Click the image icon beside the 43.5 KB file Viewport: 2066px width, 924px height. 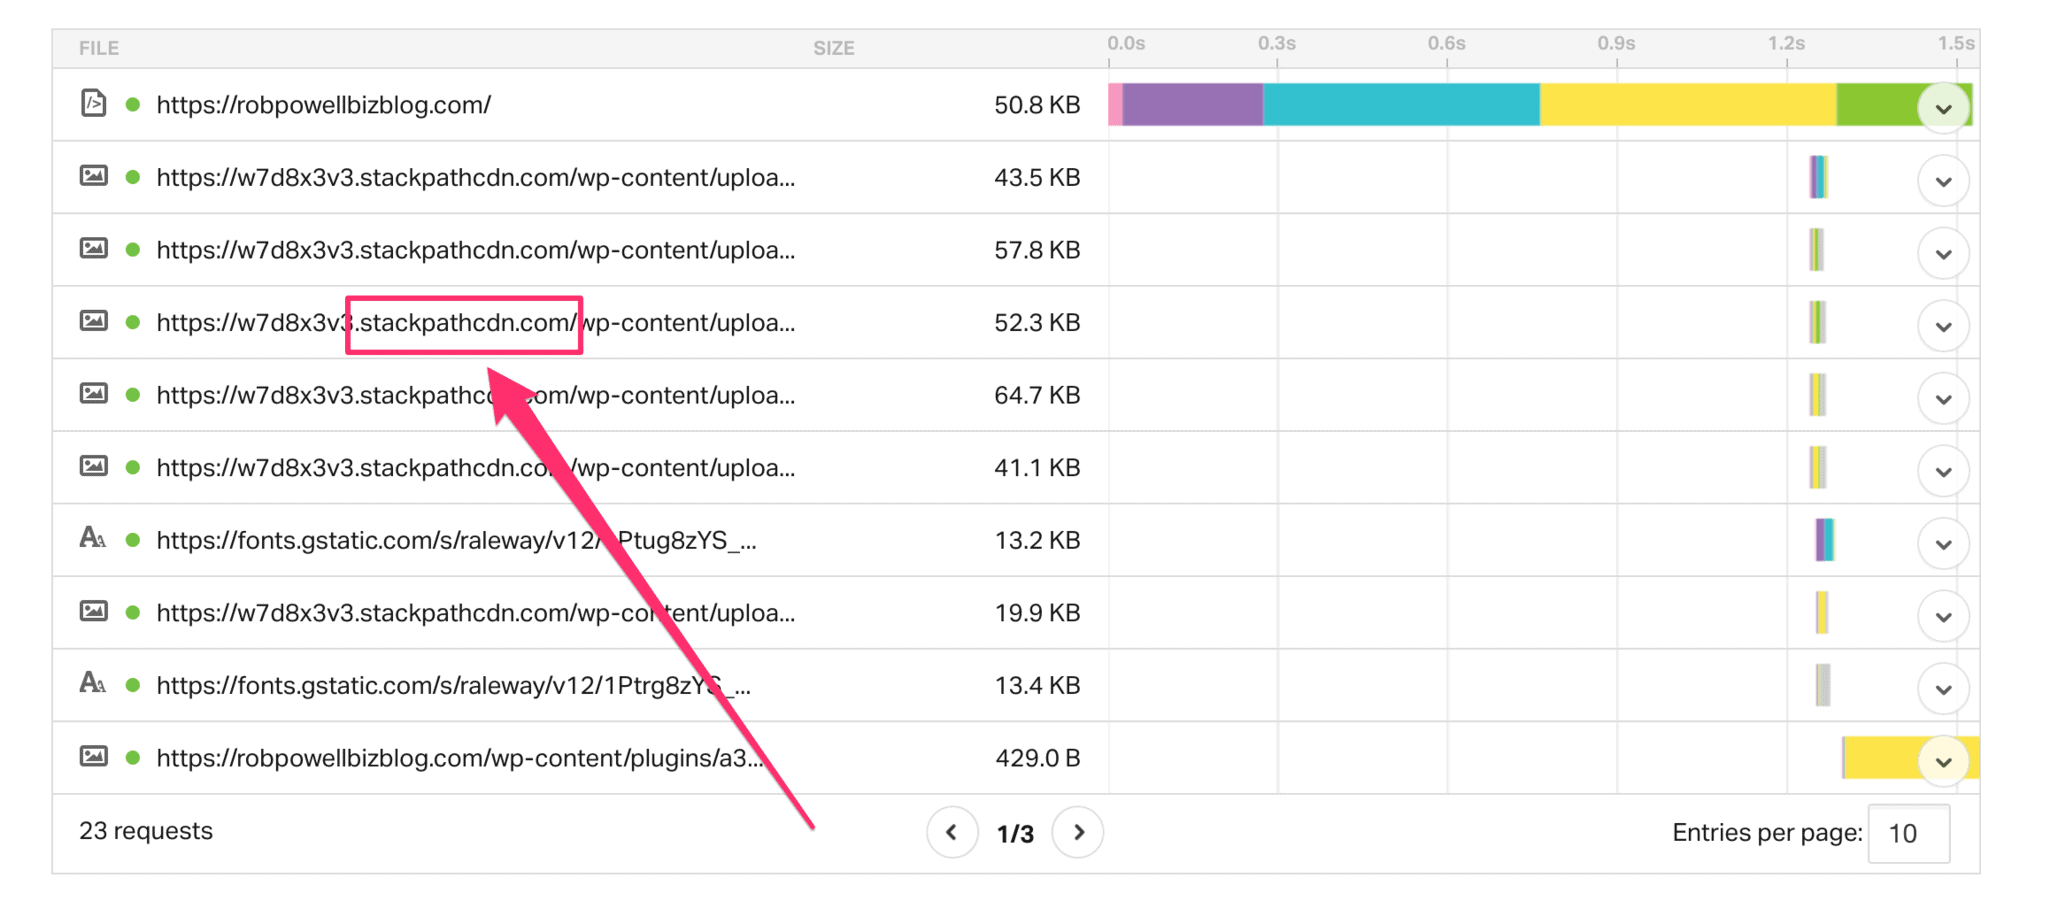point(93,177)
